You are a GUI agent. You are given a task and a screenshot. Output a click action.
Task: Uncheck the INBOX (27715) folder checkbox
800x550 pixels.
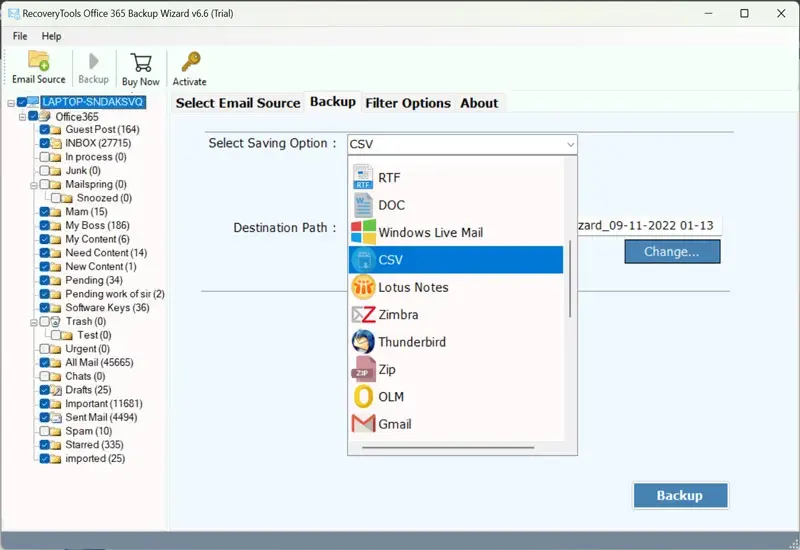click(x=44, y=144)
